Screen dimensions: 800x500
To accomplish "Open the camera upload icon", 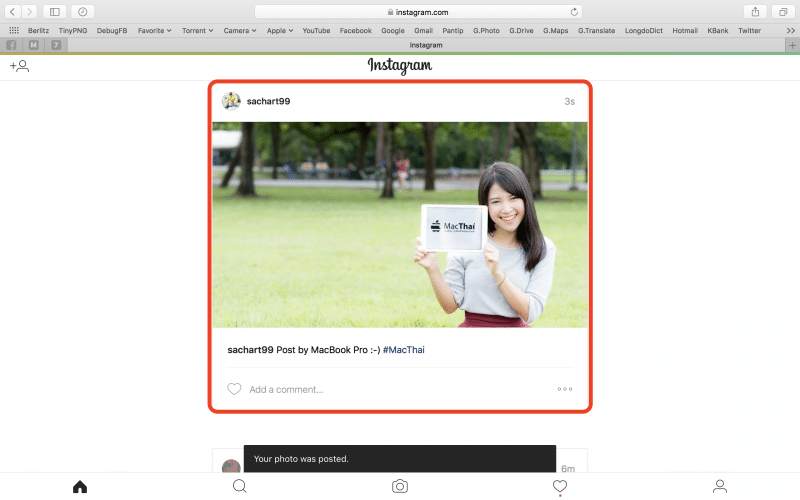I will [400, 486].
